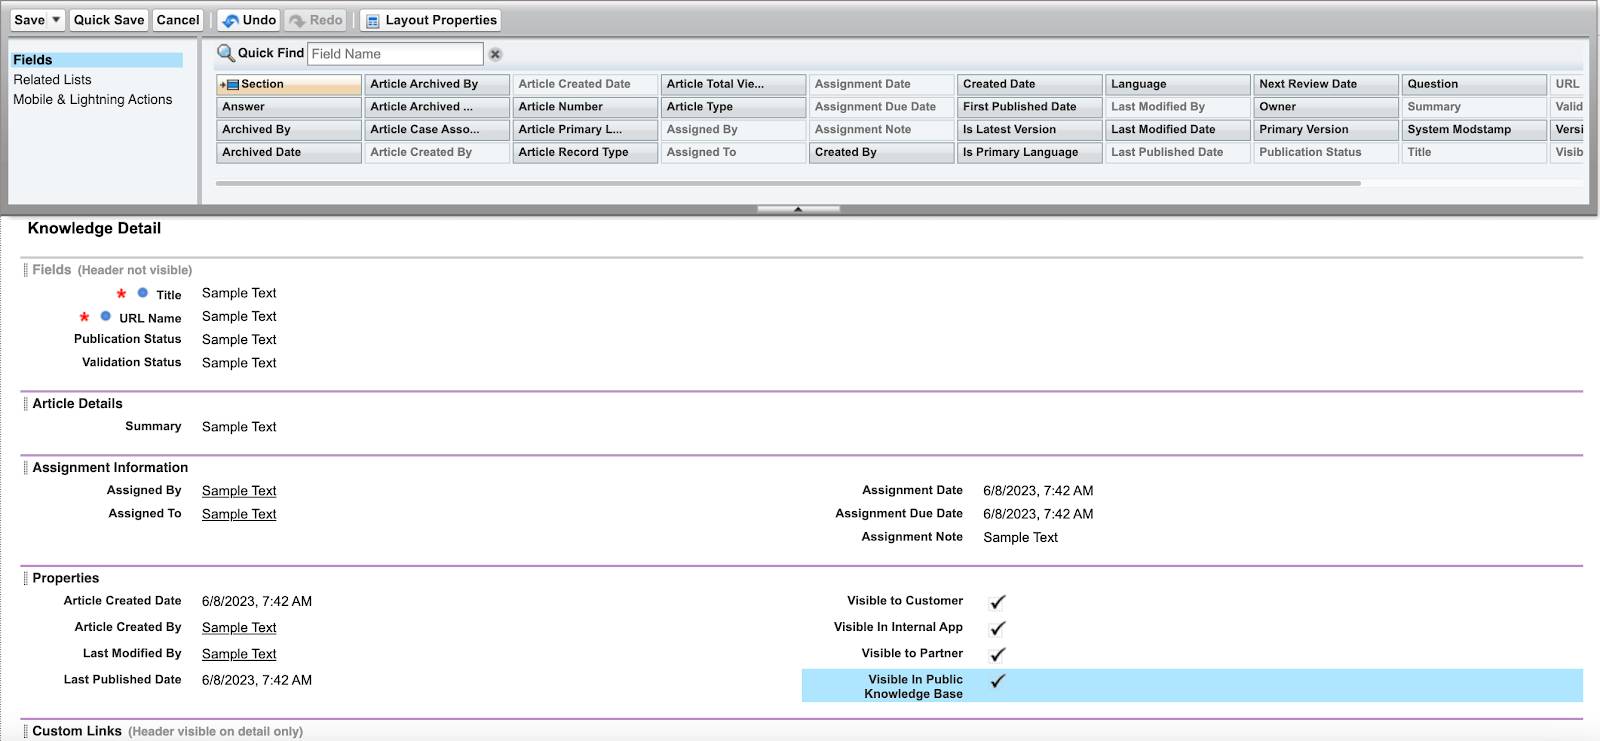Image resolution: width=1600 pixels, height=741 pixels.
Task: Click the Custom Links section grip handle
Action: [25, 731]
